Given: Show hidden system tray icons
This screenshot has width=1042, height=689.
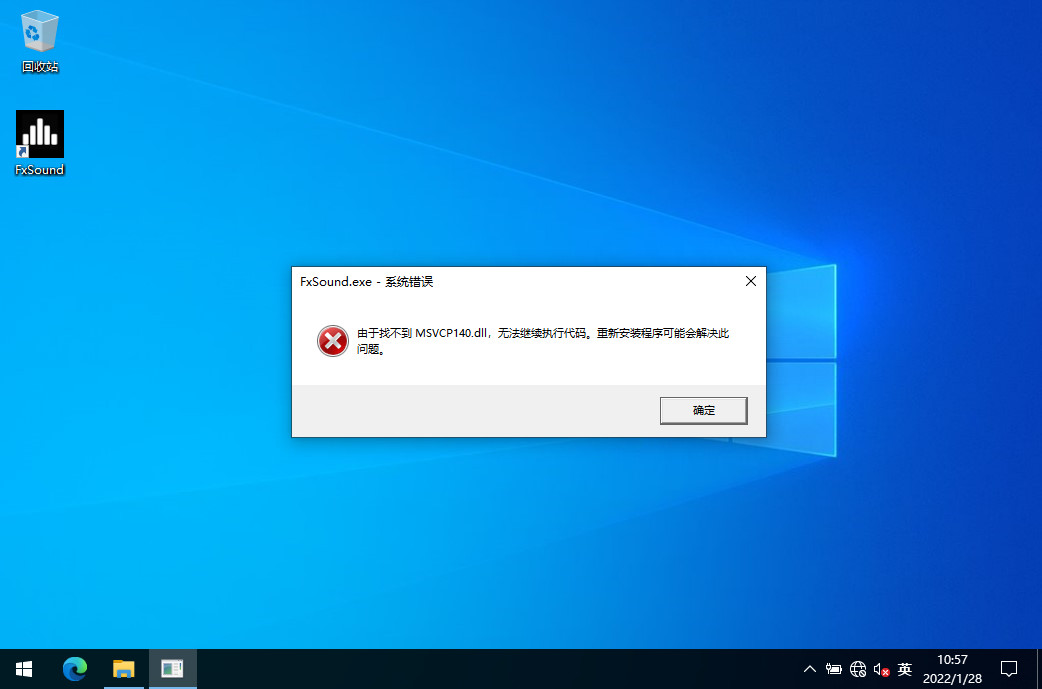Looking at the screenshot, I should click(x=809, y=669).
